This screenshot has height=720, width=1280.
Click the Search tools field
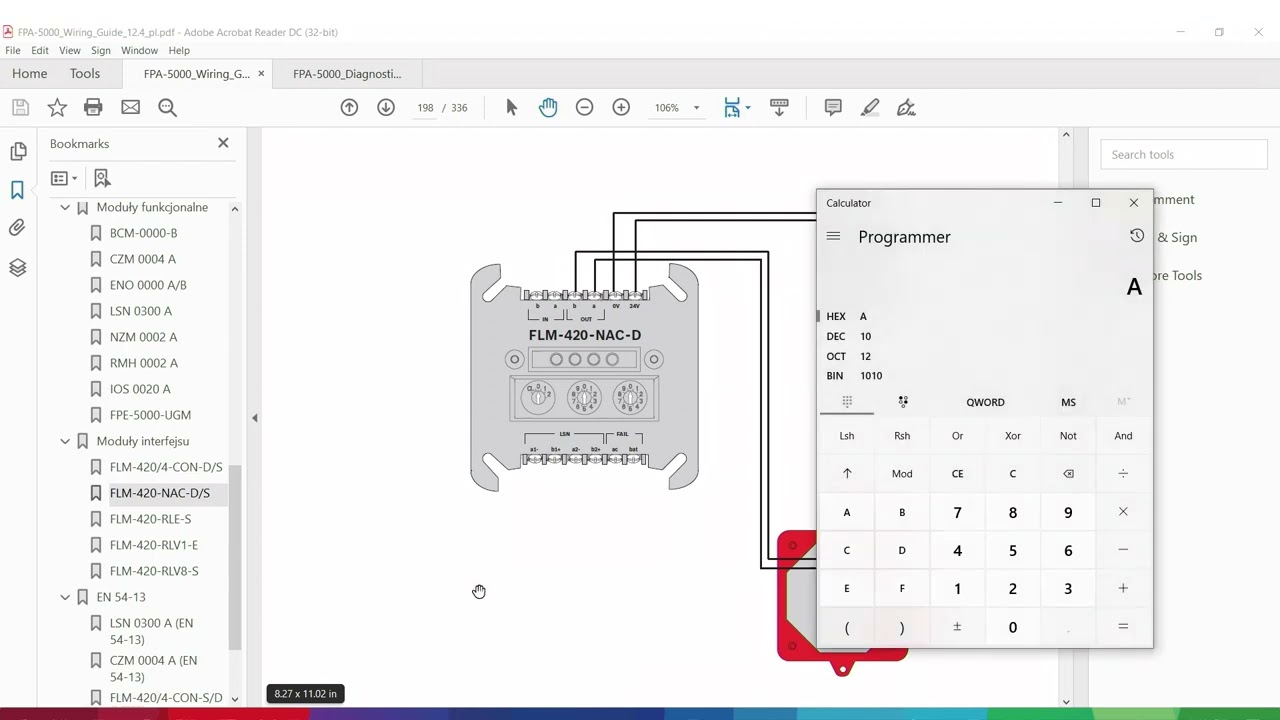(x=1184, y=154)
